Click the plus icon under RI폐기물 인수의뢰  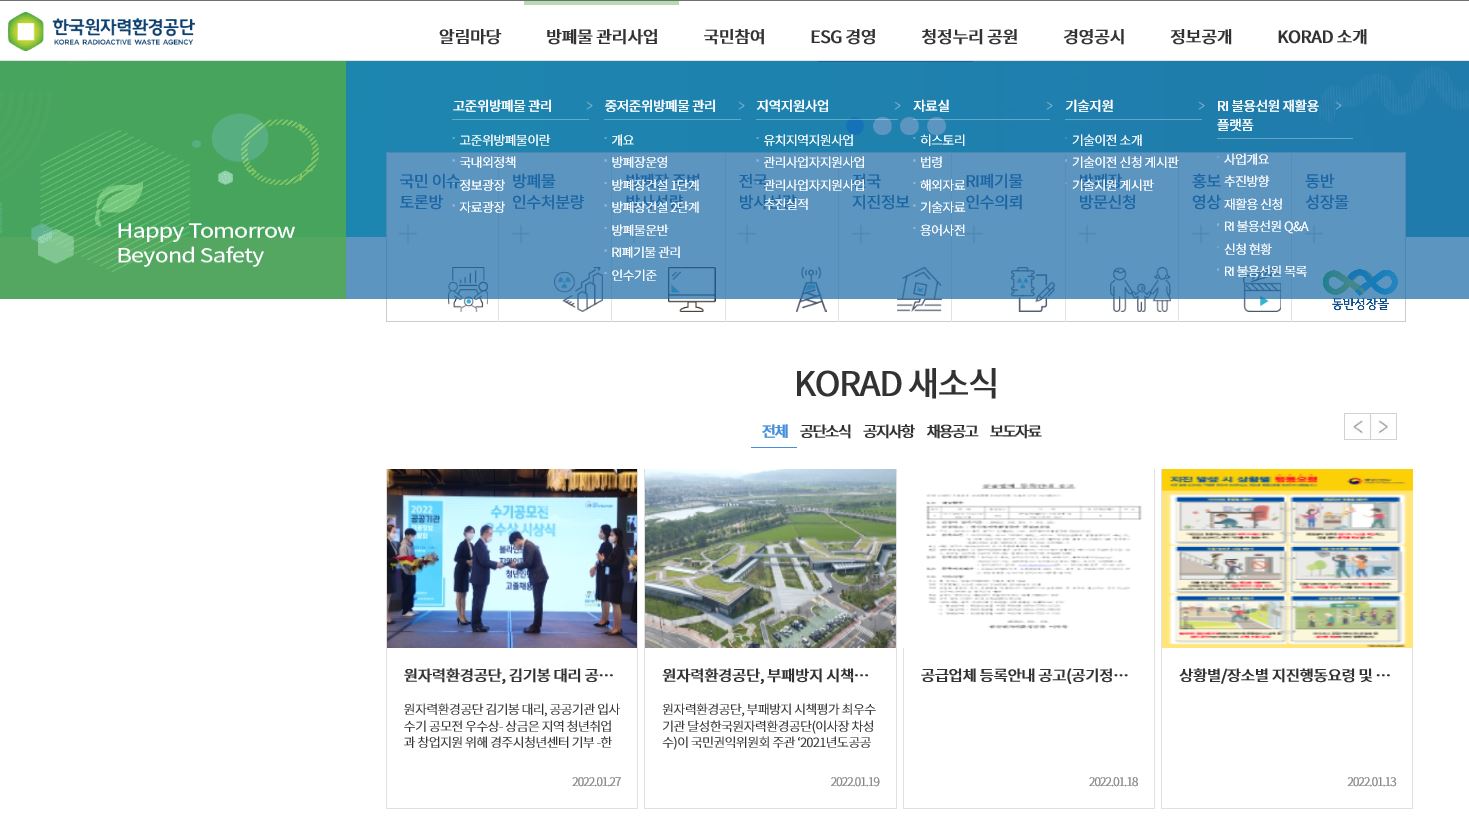974,235
